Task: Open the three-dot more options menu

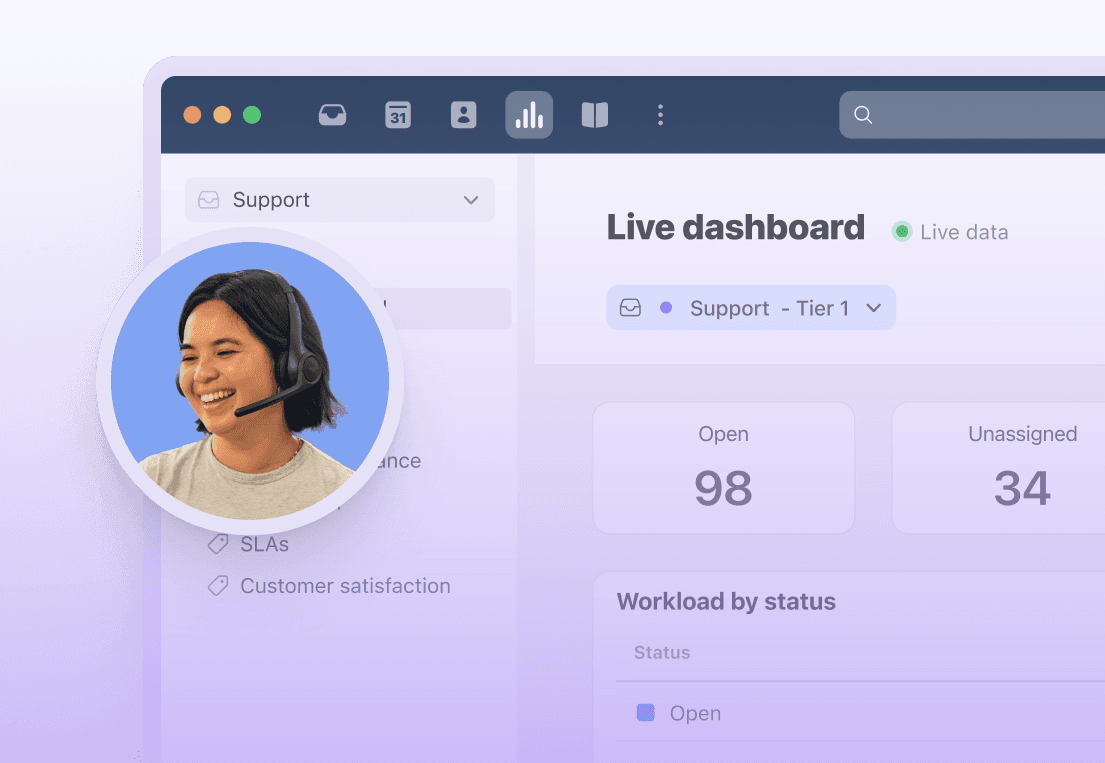Action: pyautogui.click(x=660, y=115)
